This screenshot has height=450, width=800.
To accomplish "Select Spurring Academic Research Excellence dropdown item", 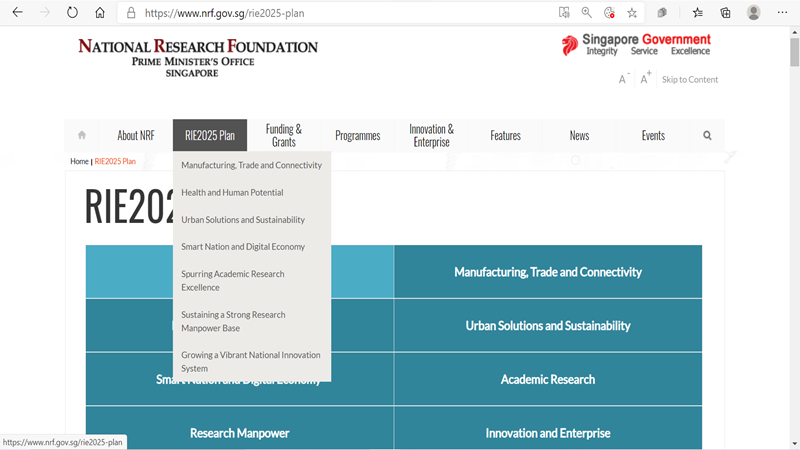I will (x=252, y=281).
